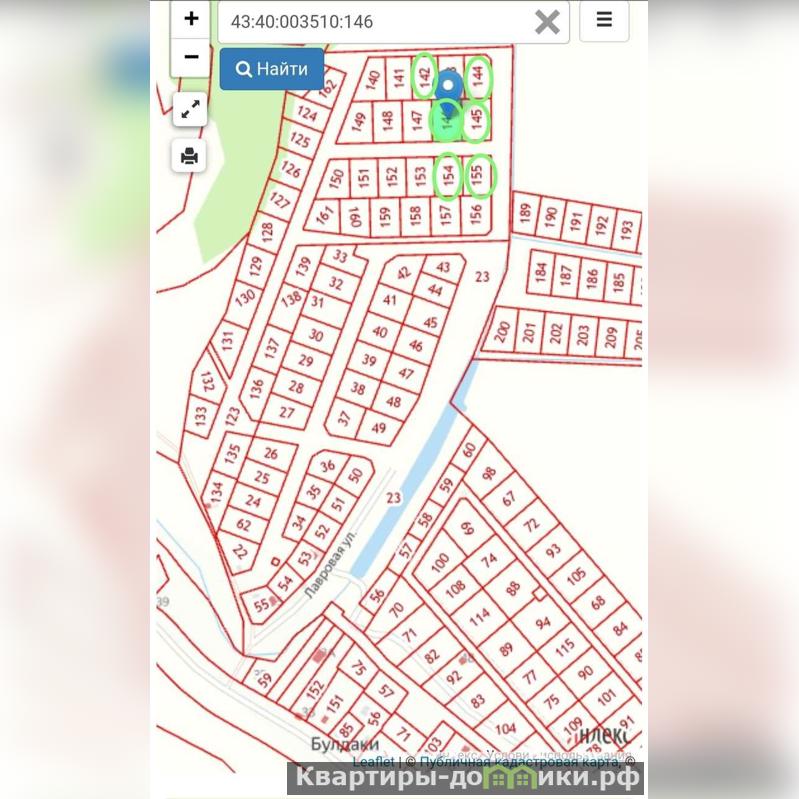Toggle fullscreen map view icon
This screenshot has width=799, height=799.
tap(190, 109)
